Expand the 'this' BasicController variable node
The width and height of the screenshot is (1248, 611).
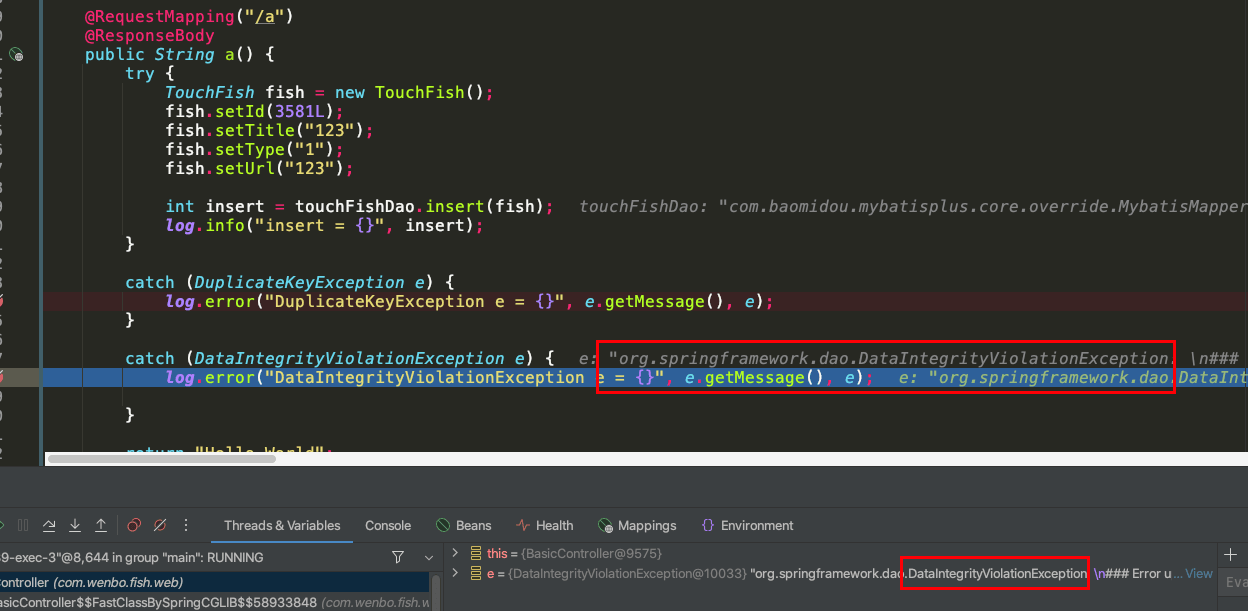point(456,553)
